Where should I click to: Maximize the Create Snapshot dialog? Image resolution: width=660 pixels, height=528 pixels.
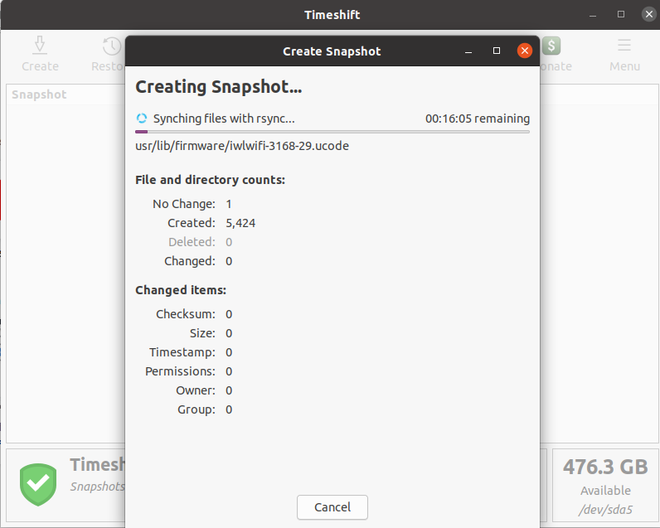click(x=496, y=51)
